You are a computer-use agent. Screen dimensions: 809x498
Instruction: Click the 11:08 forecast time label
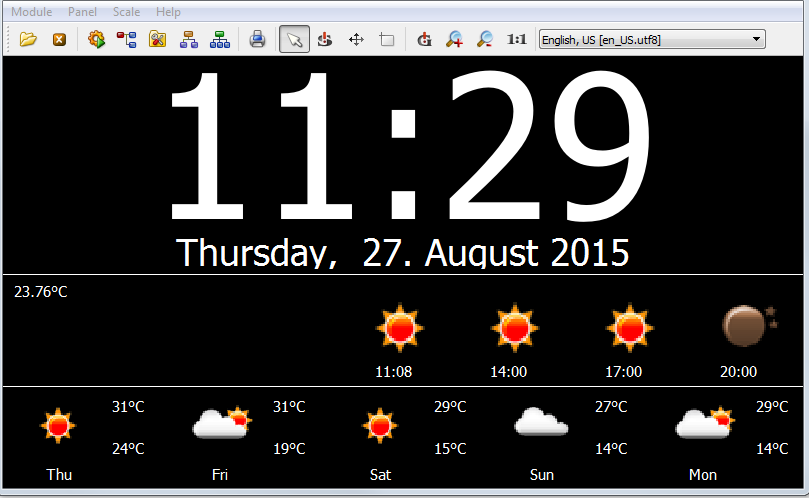click(x=394, y=372)
